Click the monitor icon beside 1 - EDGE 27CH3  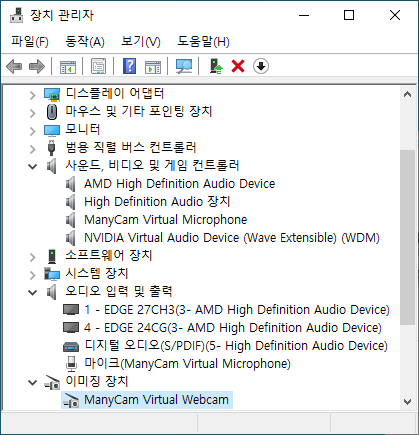[71, 310]
